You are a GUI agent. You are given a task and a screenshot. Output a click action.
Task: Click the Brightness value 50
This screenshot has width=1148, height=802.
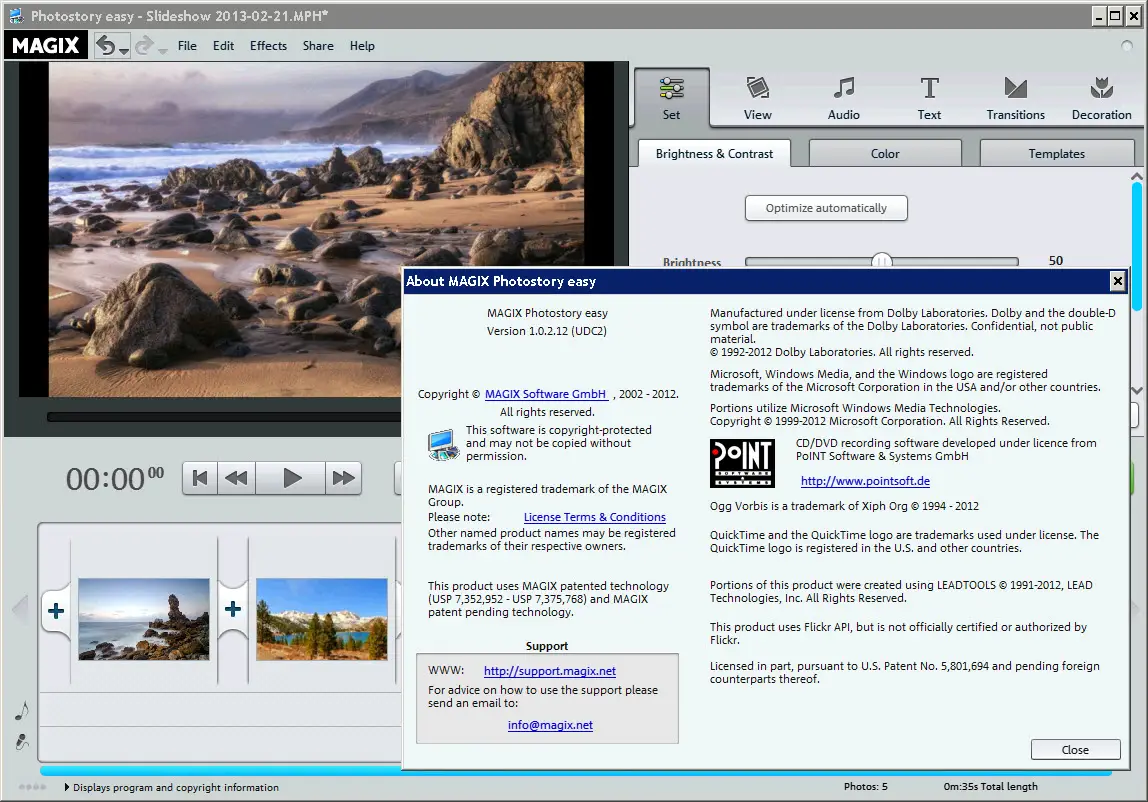[1055, 261]
